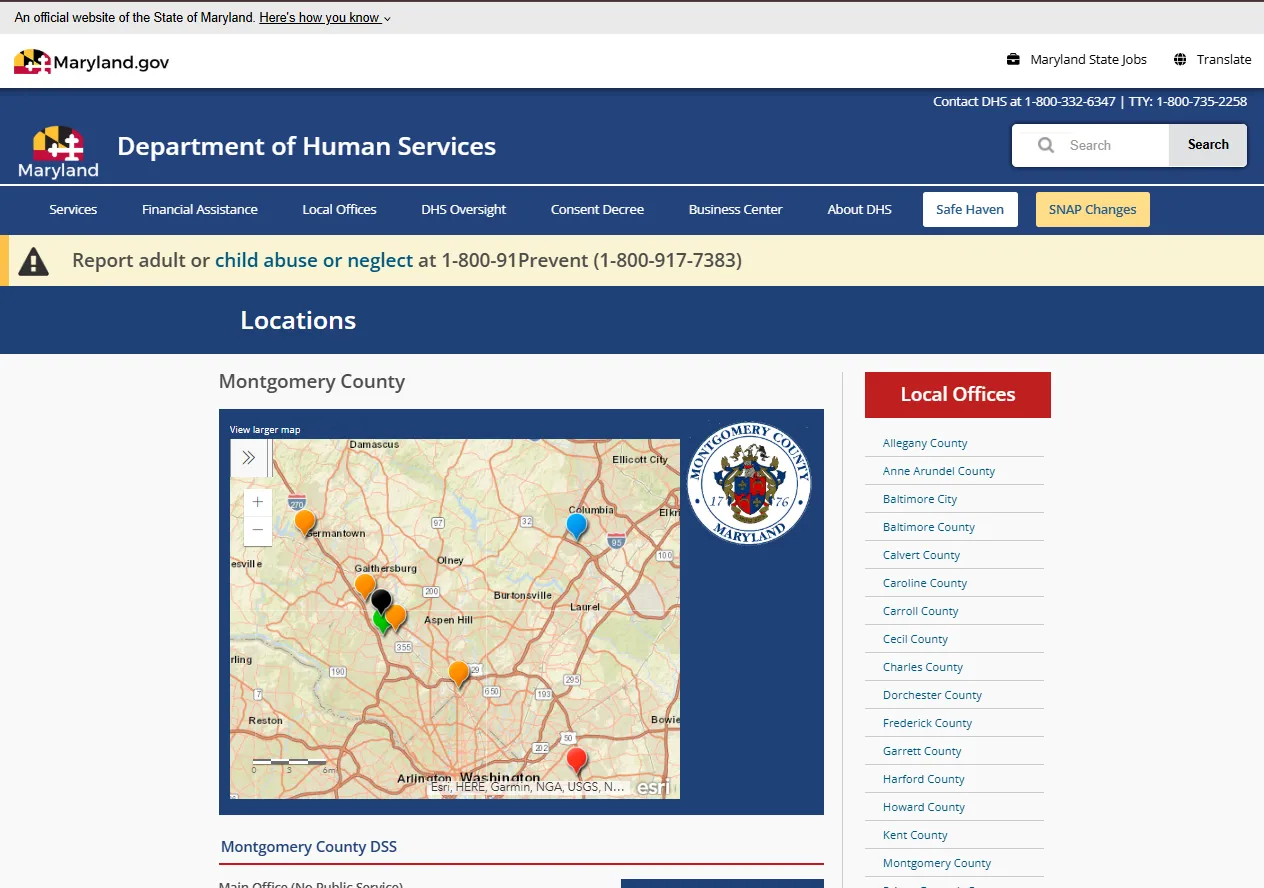Open Harford County office link

(x=924, y=779)
